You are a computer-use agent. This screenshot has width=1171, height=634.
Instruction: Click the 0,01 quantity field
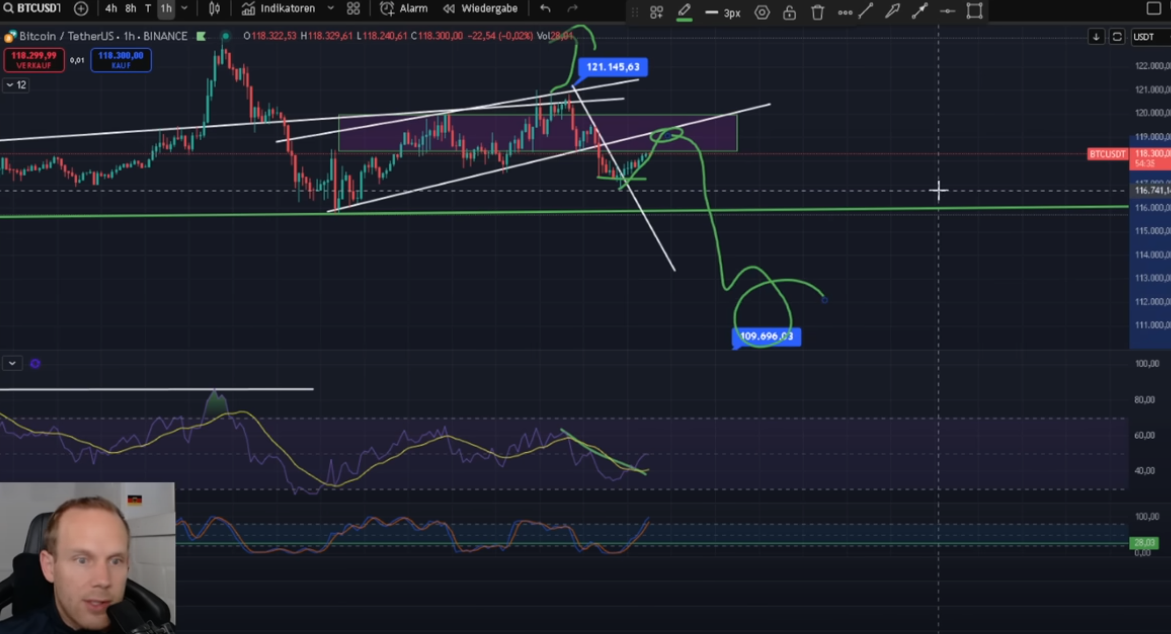(x=77, y=60)
